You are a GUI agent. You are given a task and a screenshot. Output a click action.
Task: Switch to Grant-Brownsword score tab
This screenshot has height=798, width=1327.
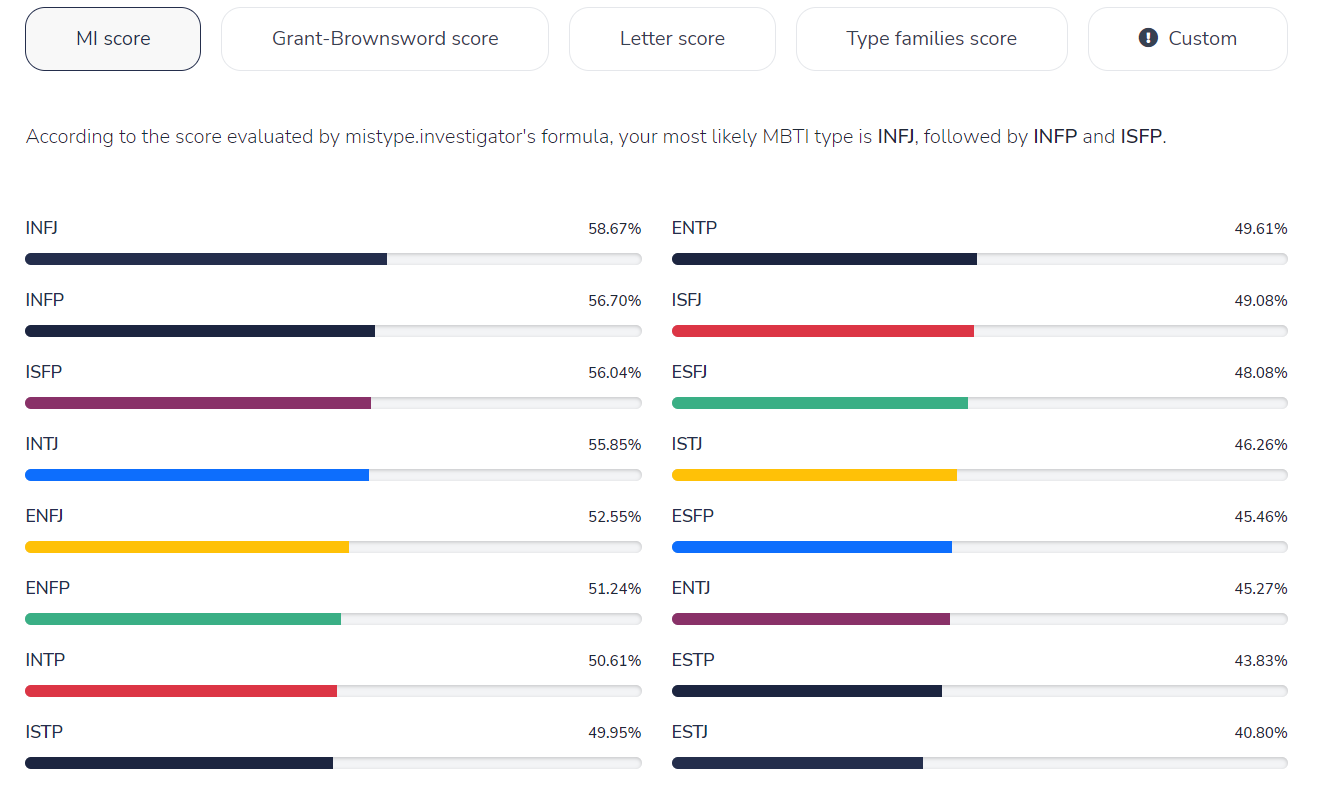click(x=385, y=39)
